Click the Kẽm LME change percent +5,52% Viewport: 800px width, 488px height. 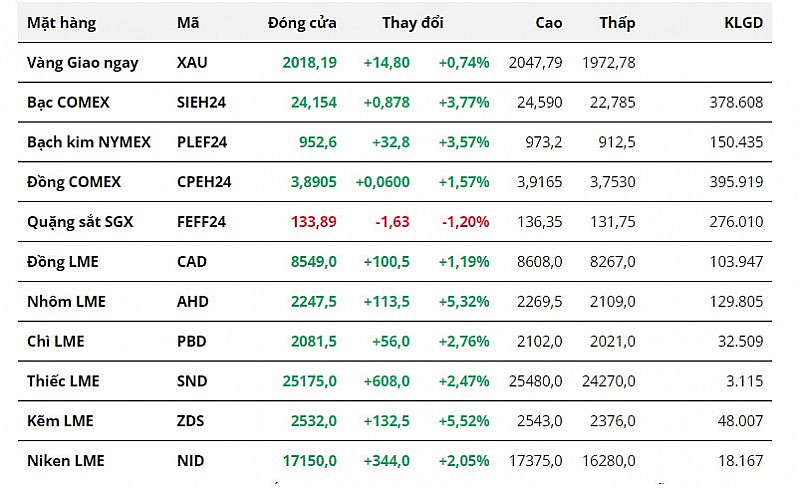(463, 421)
